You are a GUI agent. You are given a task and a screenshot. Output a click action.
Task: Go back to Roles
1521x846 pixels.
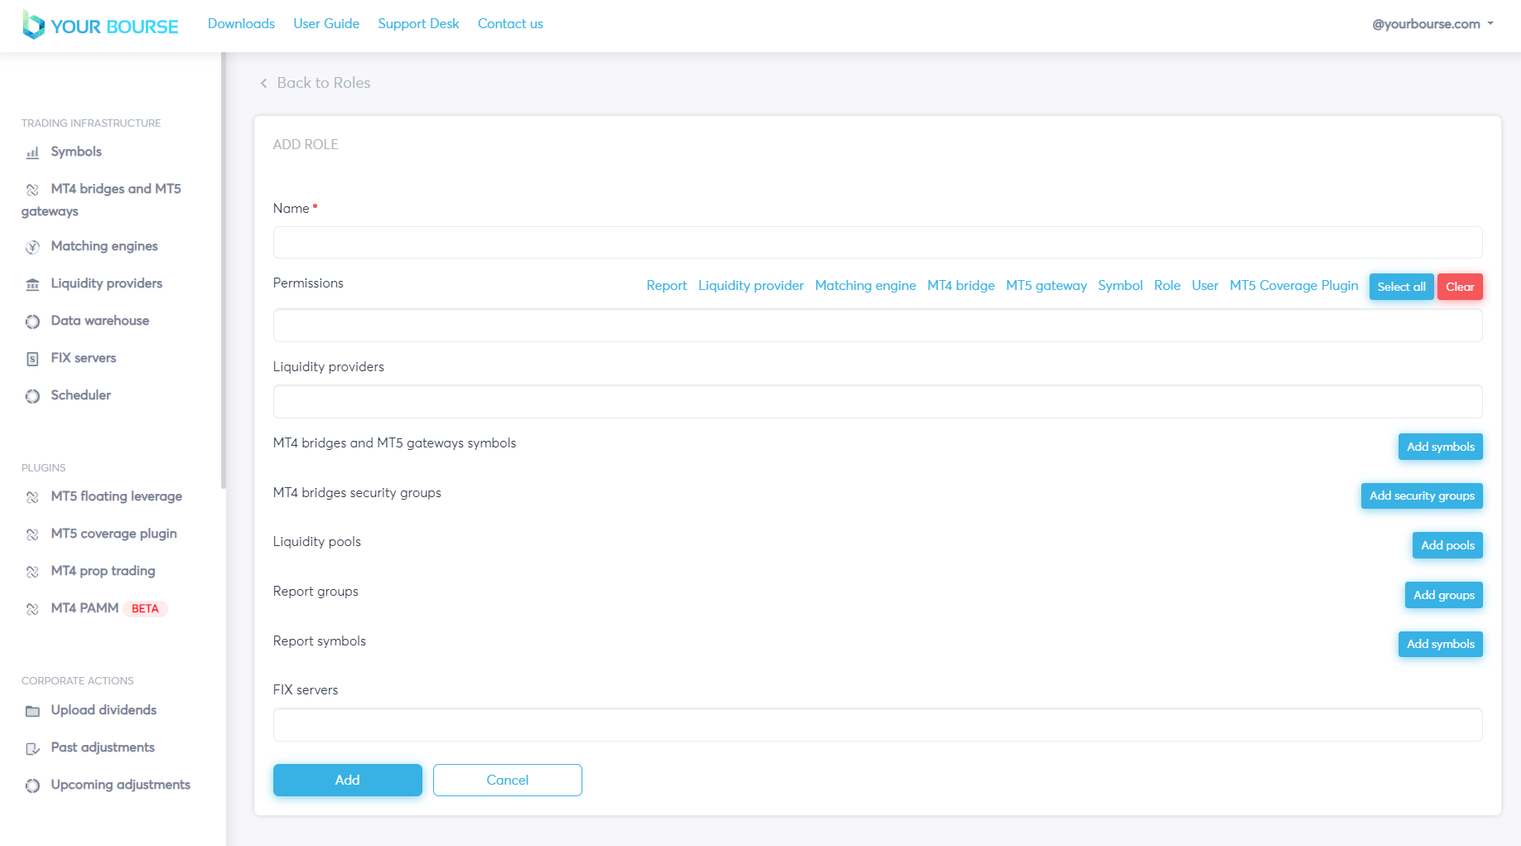coord(323,83)
